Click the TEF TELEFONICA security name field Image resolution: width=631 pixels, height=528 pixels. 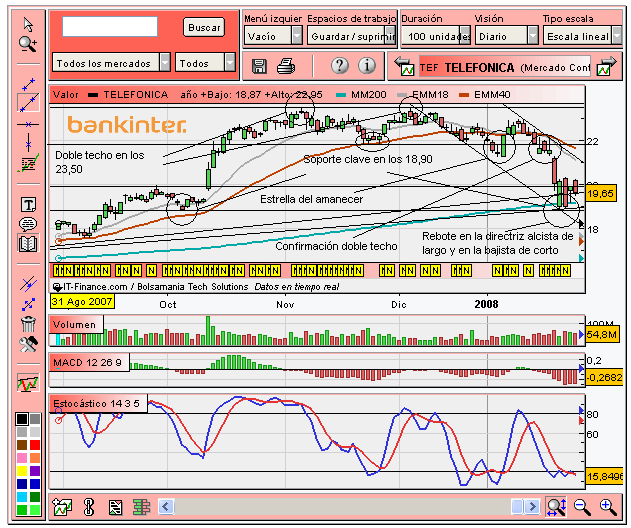[x=505, y=67]
